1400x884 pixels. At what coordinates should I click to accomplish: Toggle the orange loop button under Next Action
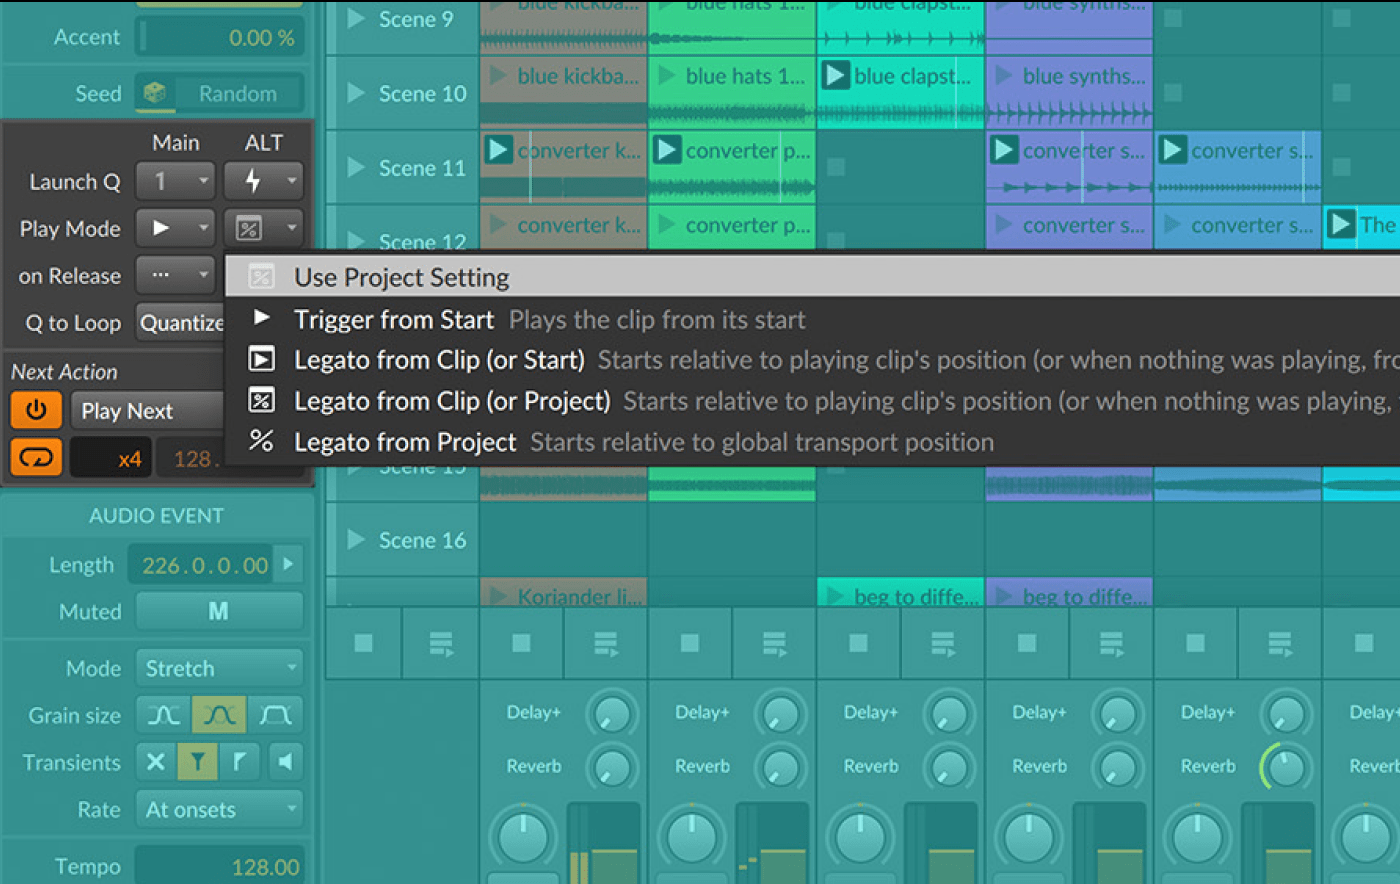tap(36, 457)
